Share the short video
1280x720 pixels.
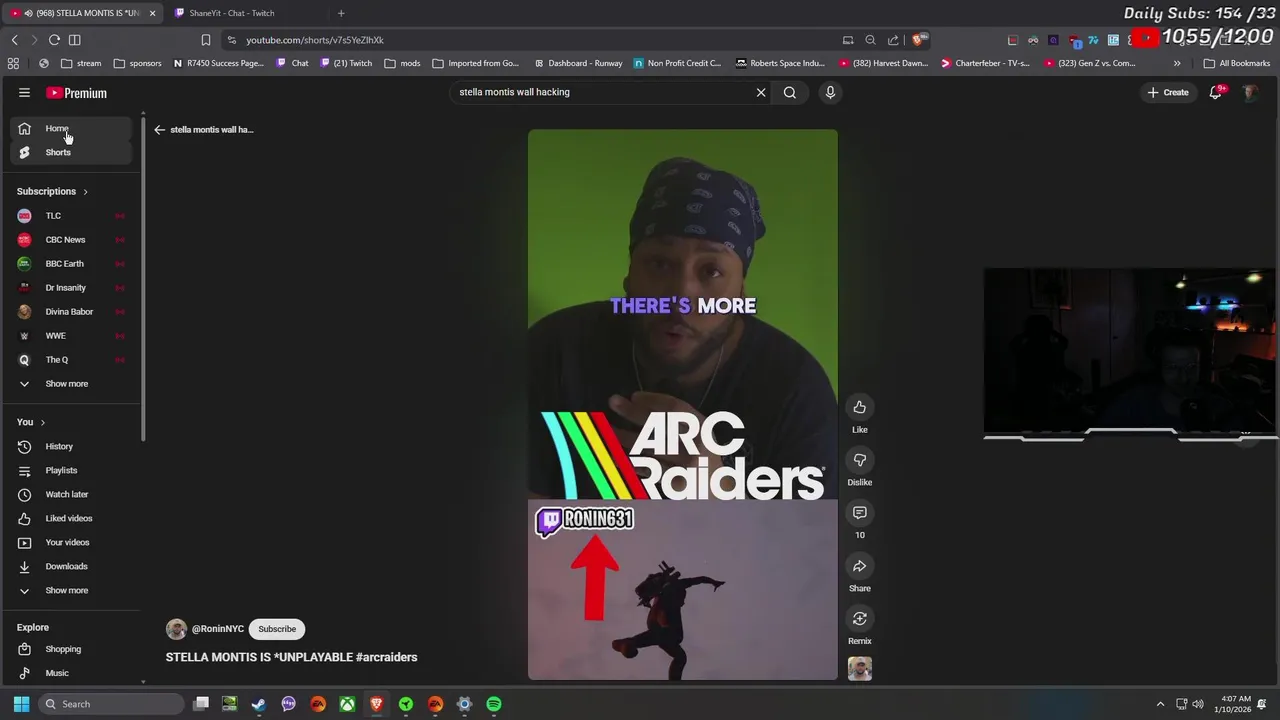(x=859, y=566)
